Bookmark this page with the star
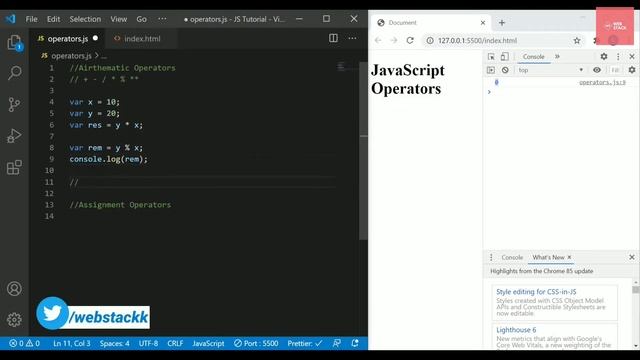 point(577,40)
